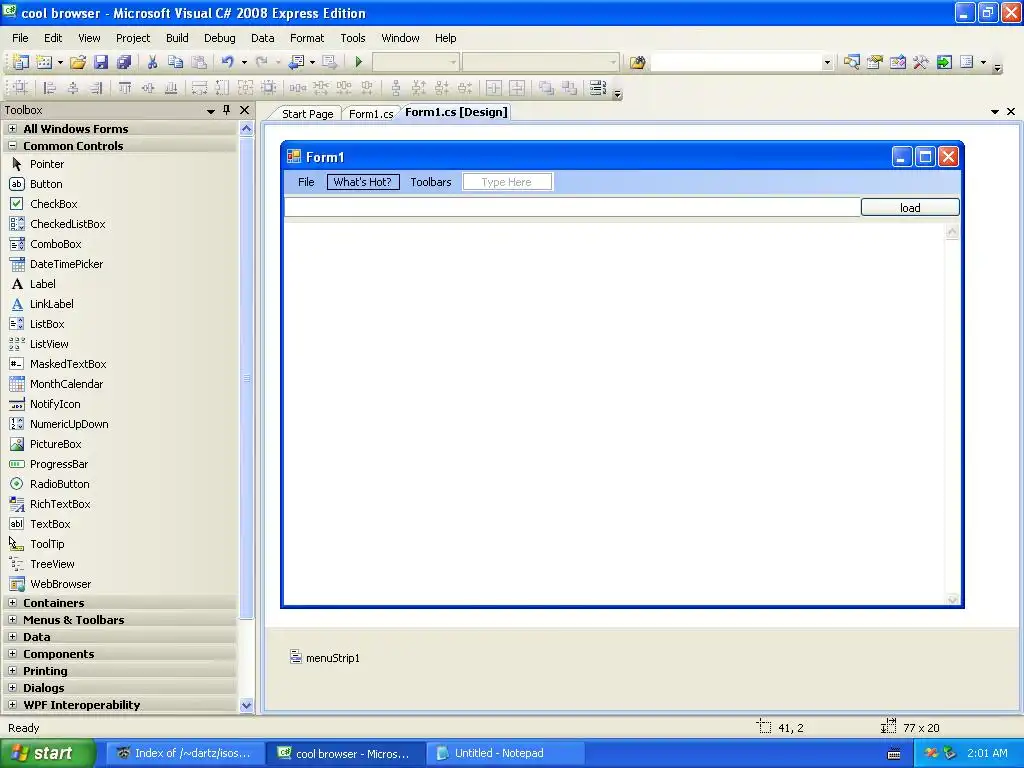Click the Find in Files toolbar icon

pyautogui.click(x=637, y=62)
